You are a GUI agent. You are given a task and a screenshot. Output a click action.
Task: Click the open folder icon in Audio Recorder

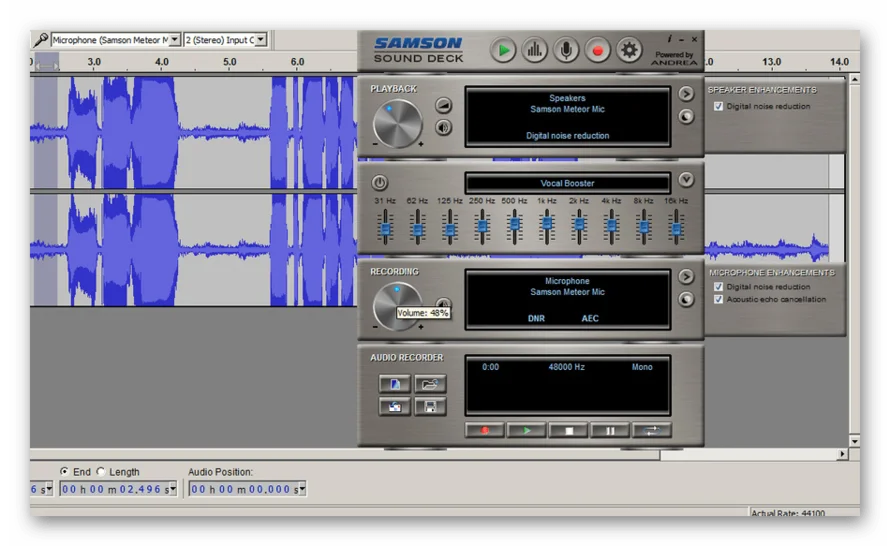point(430,384)
